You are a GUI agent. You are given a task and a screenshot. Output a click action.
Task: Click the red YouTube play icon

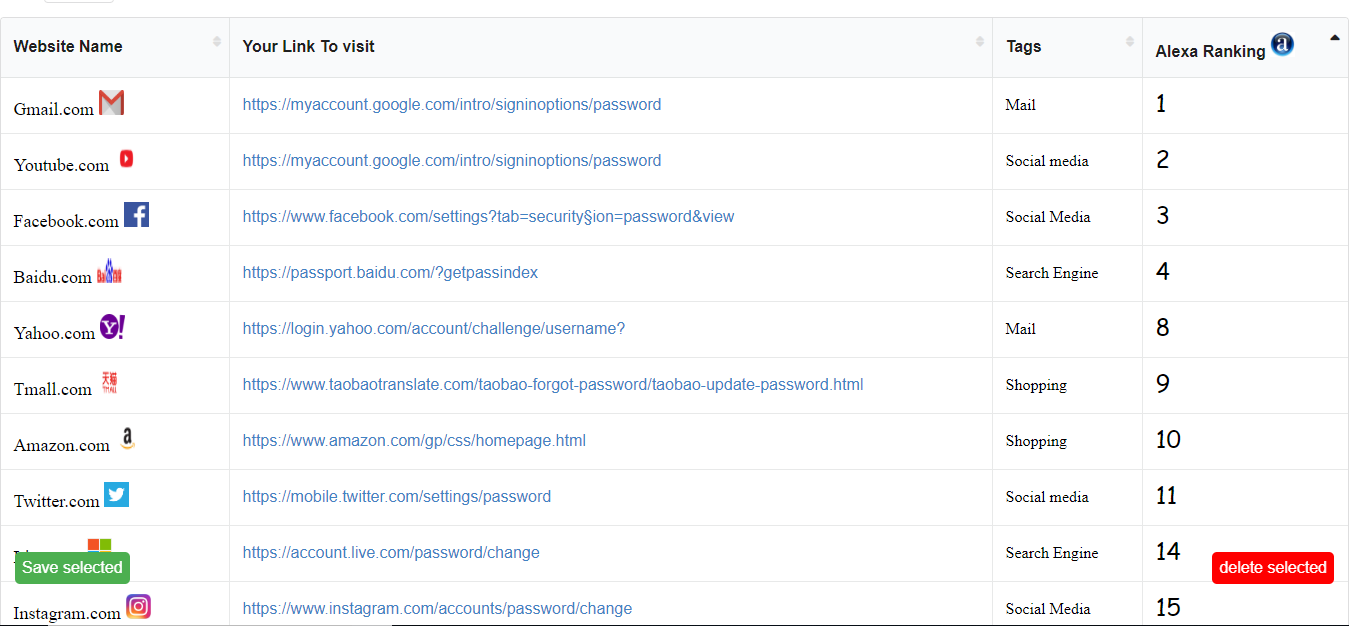[127, 158]
